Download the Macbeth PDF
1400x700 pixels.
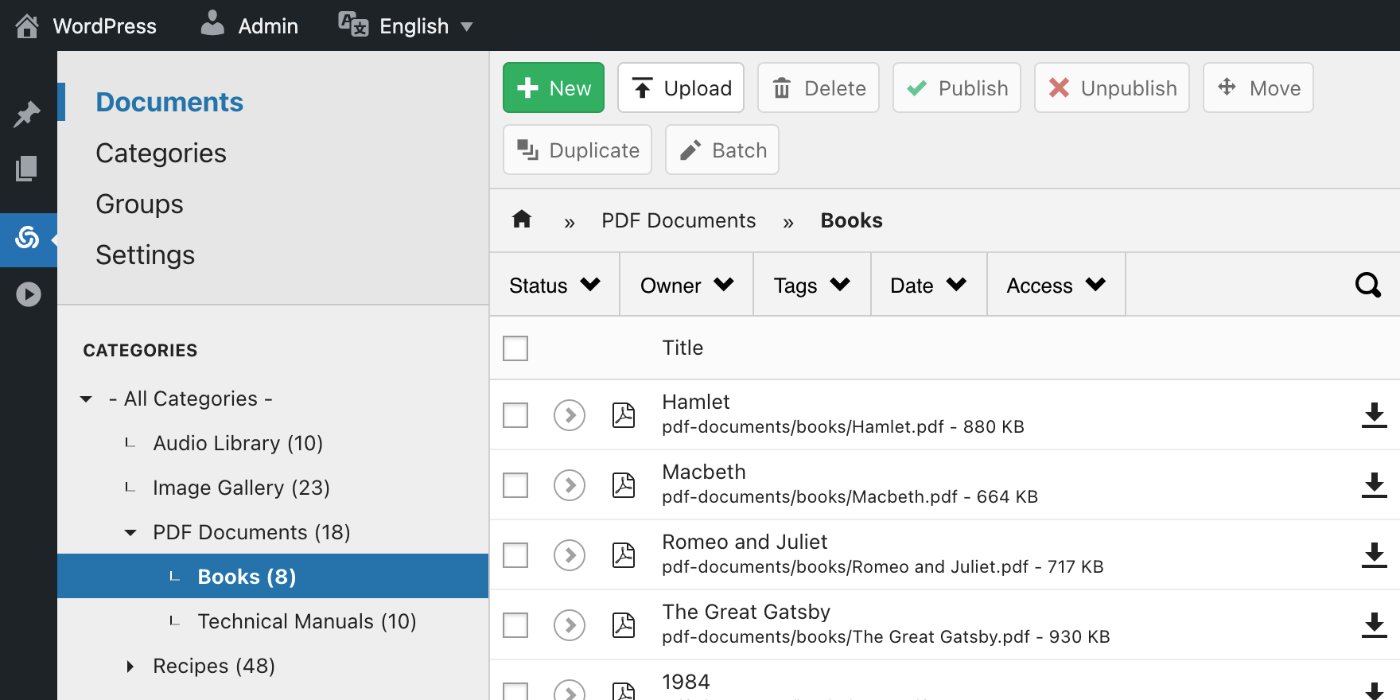[1374, 485]
